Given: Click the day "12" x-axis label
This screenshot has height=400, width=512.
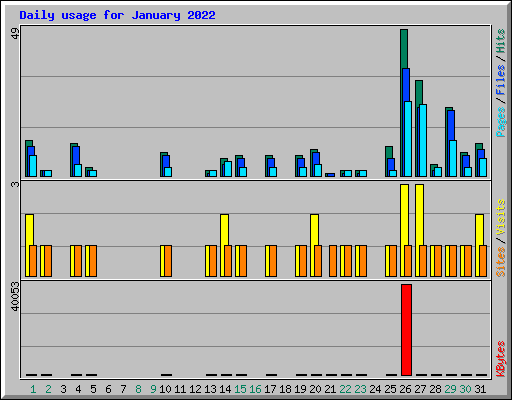Looking at the screenshot, I should coord(195,389).
